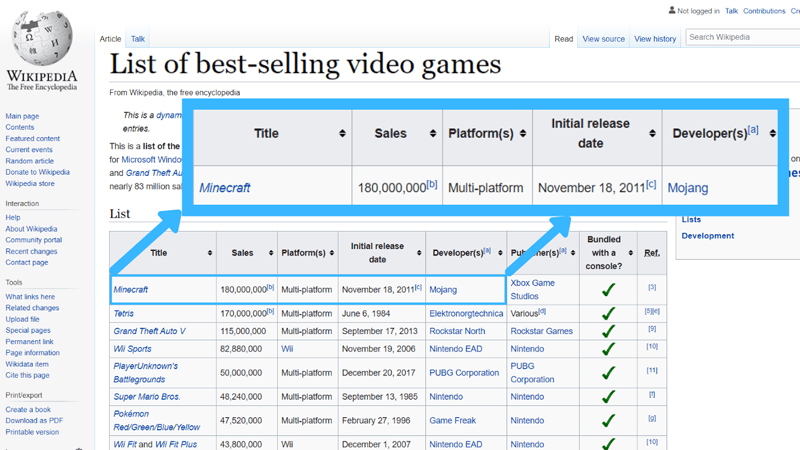Open Elektronorgtechnica developer link
800x450 pixels.
click(x=466, y=313)
